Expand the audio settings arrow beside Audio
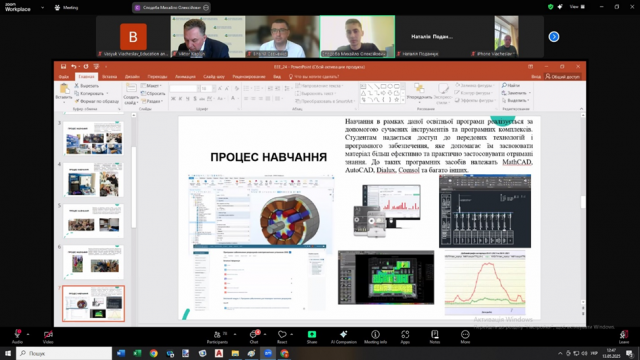The width and height of the screenshot is (640, 360). tap(28, 334)
